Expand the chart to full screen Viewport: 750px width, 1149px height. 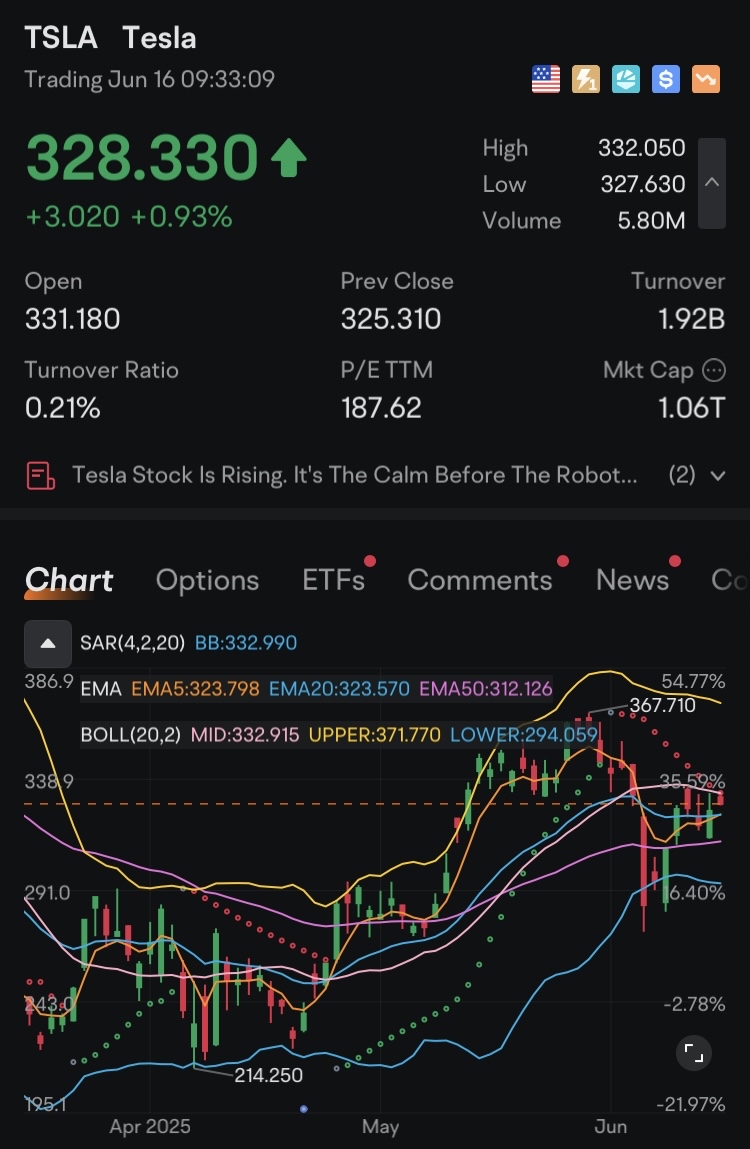pos(694,1054)
